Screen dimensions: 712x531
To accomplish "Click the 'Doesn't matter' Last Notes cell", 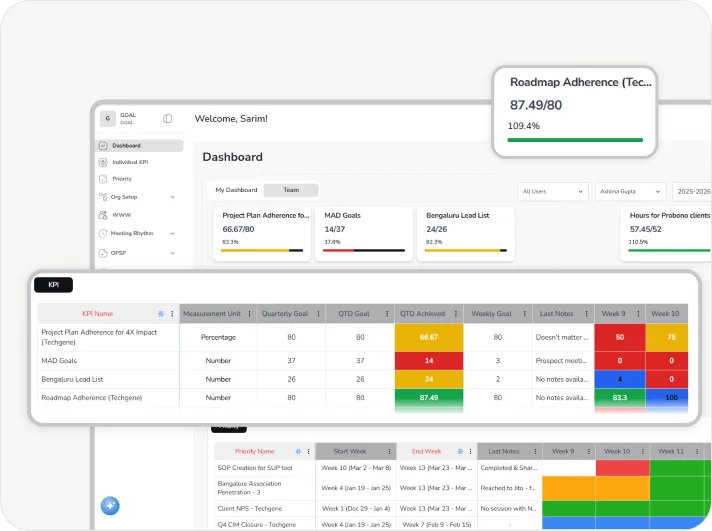I will tap(563, 337).
